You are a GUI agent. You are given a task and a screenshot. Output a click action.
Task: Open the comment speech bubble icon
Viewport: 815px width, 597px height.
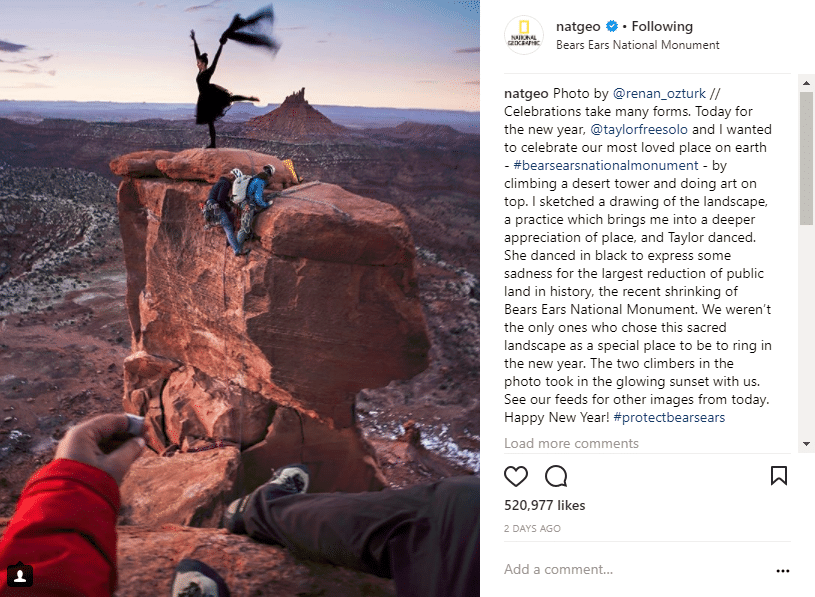[x=556, y=476]
